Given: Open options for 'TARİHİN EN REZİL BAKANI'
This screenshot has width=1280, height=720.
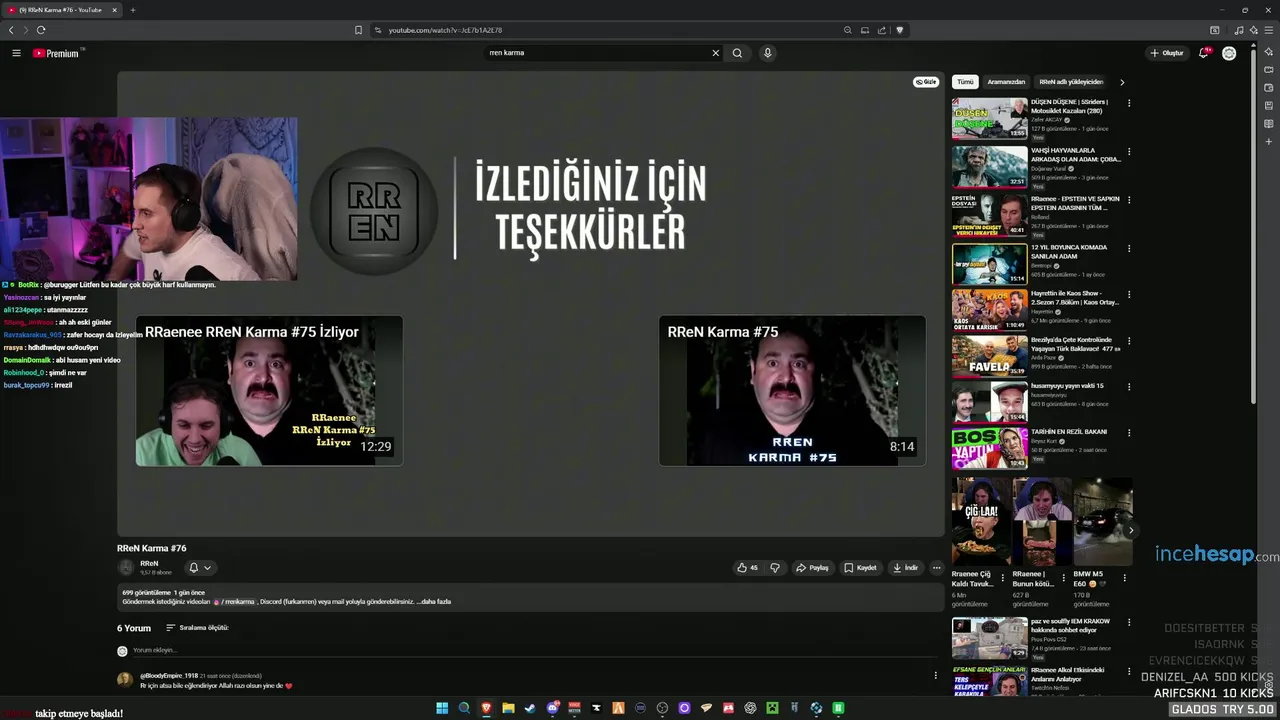Looking at the screenshot, I should [x=1129, y=432].
